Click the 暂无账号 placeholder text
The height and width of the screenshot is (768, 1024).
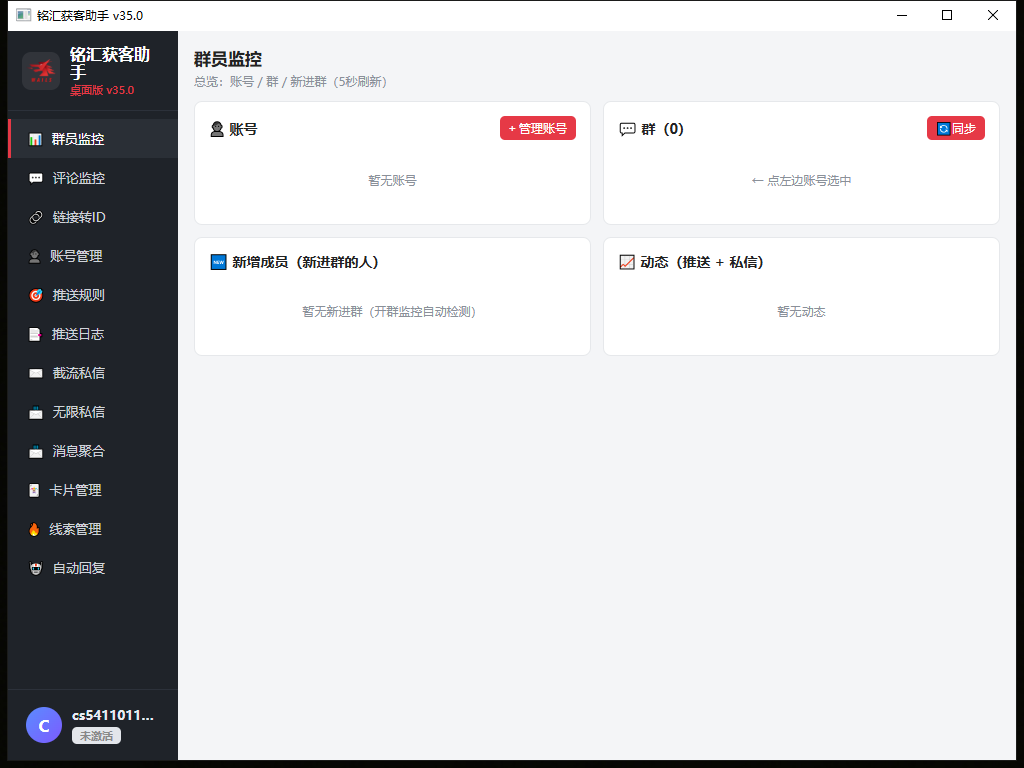392,181
